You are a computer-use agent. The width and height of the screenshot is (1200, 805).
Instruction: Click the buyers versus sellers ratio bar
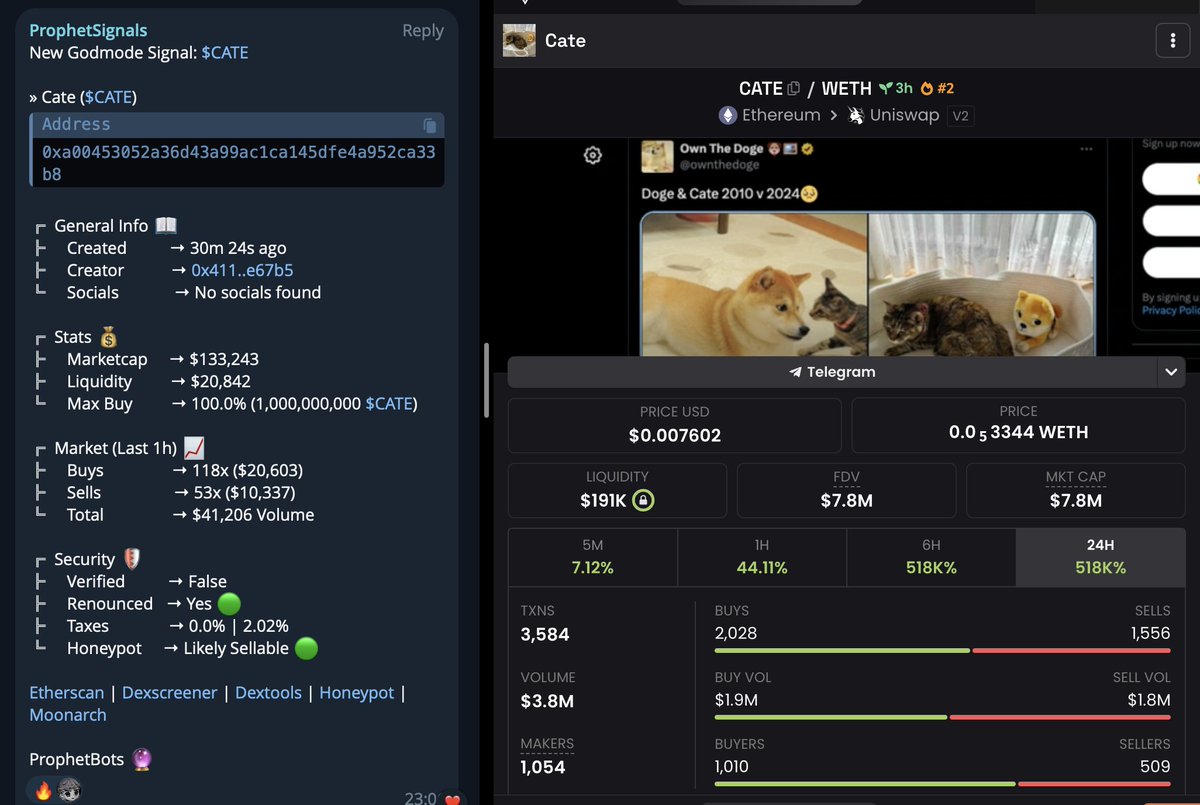pos(942,784)
